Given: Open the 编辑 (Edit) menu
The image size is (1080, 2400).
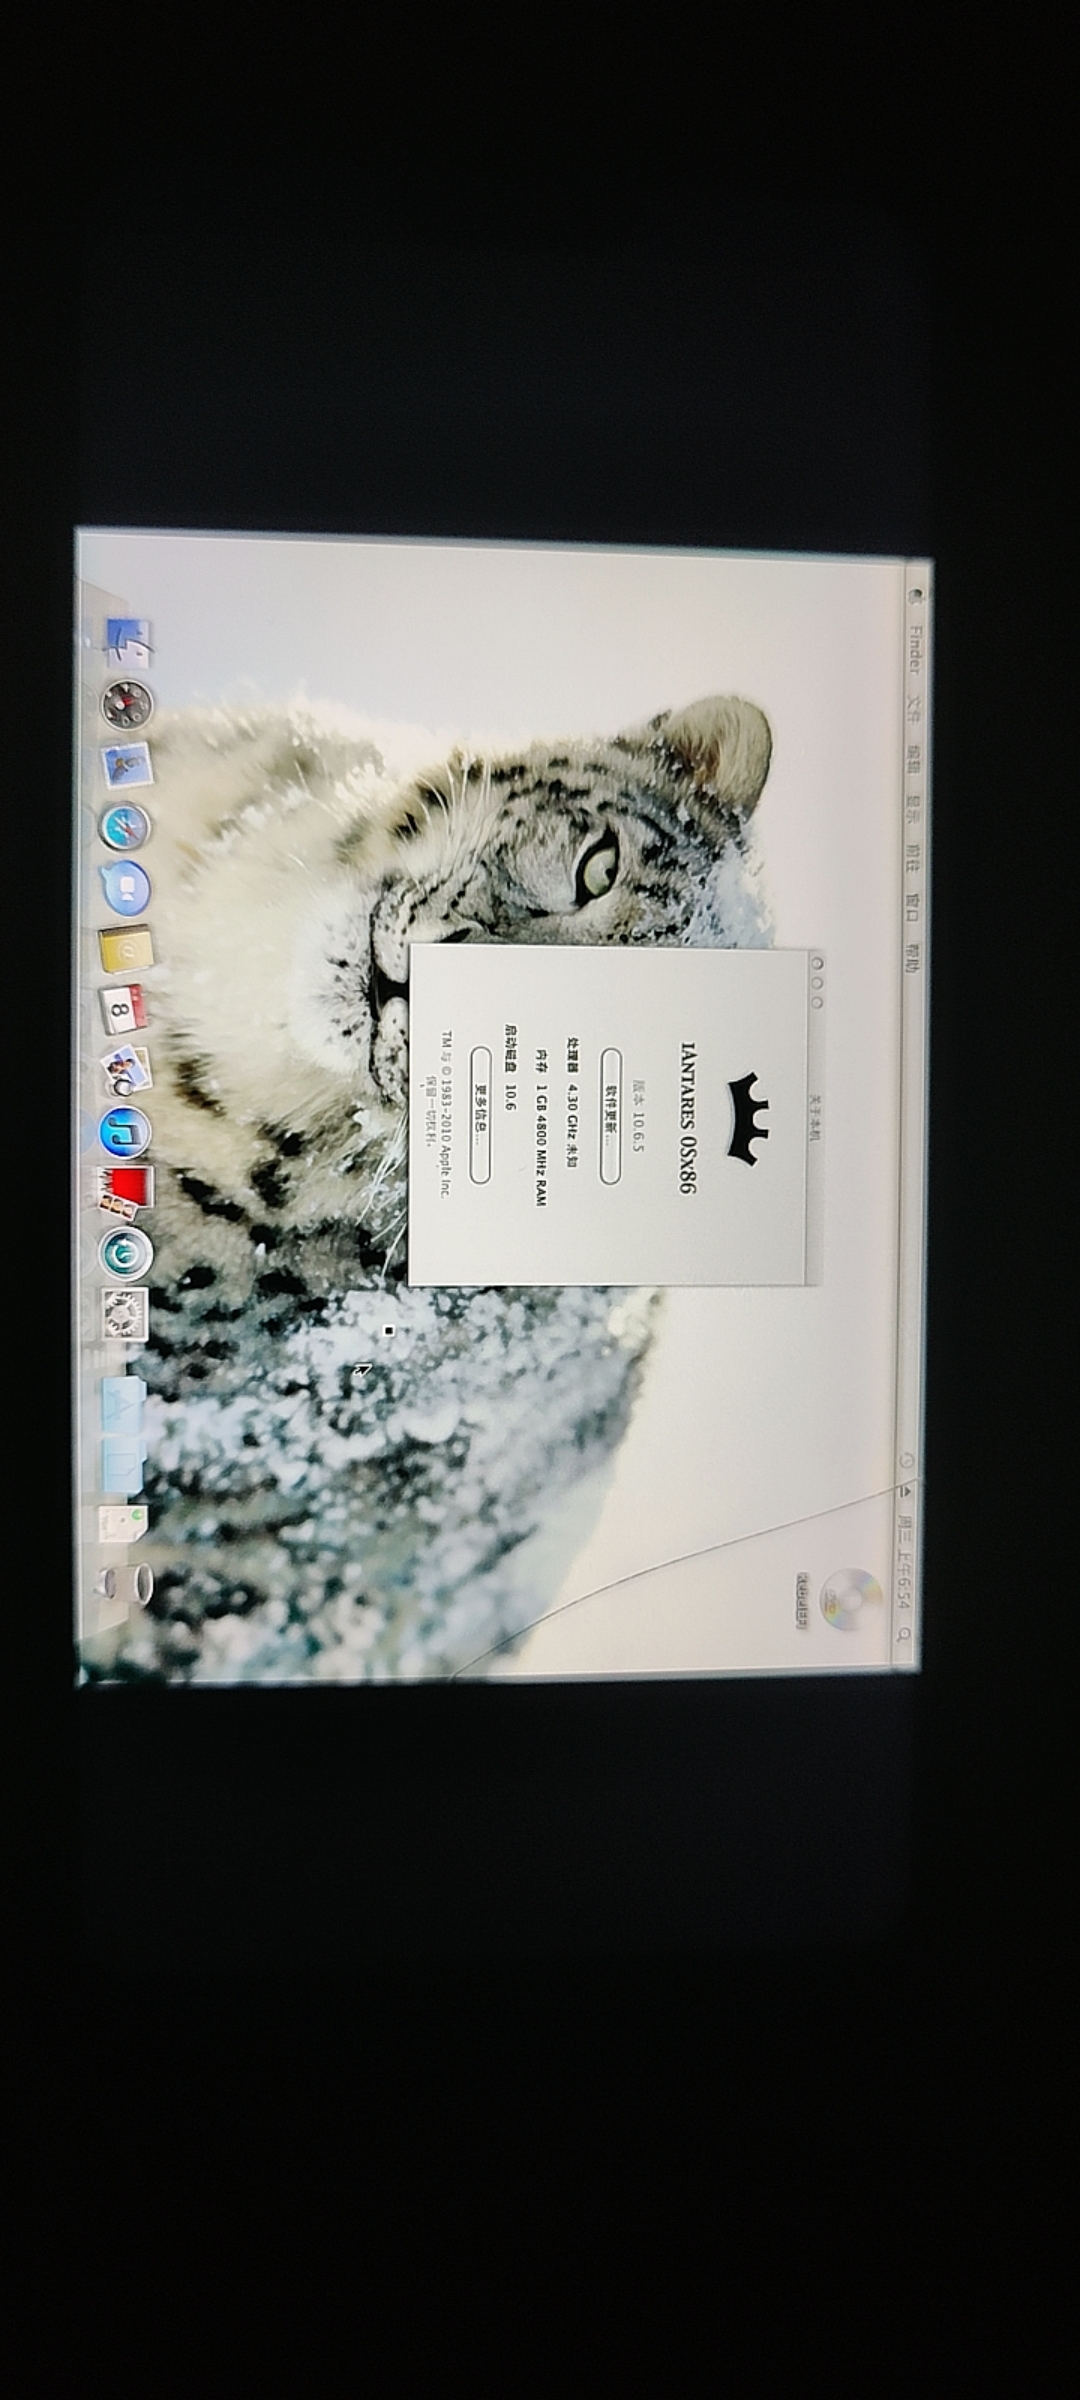Looking at the screenshot, I should 914,758.
